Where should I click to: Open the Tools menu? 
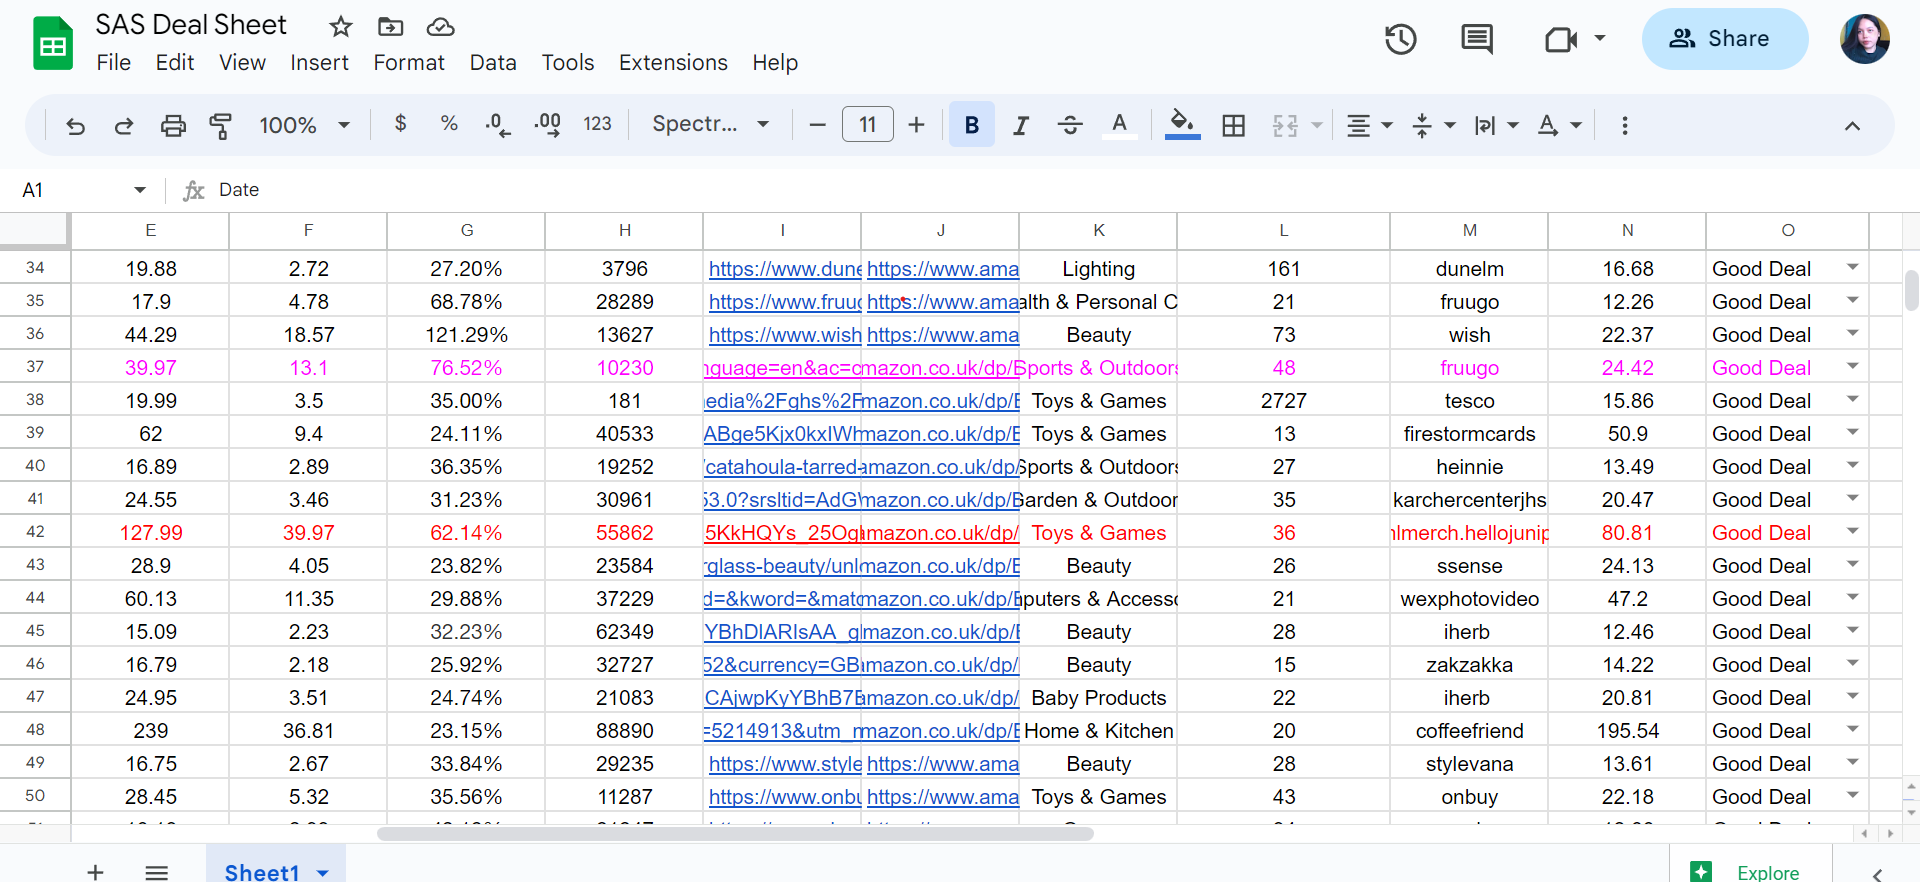568,62
